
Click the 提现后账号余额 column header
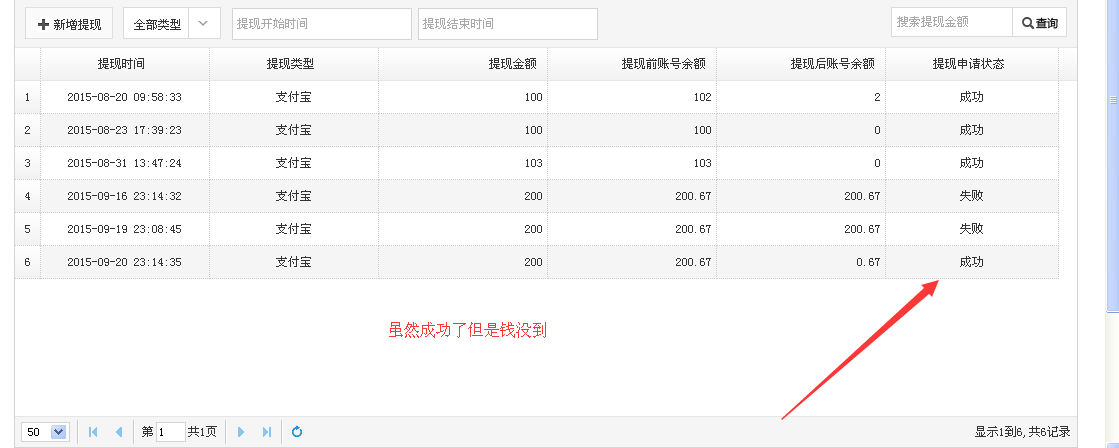[800, 64]
